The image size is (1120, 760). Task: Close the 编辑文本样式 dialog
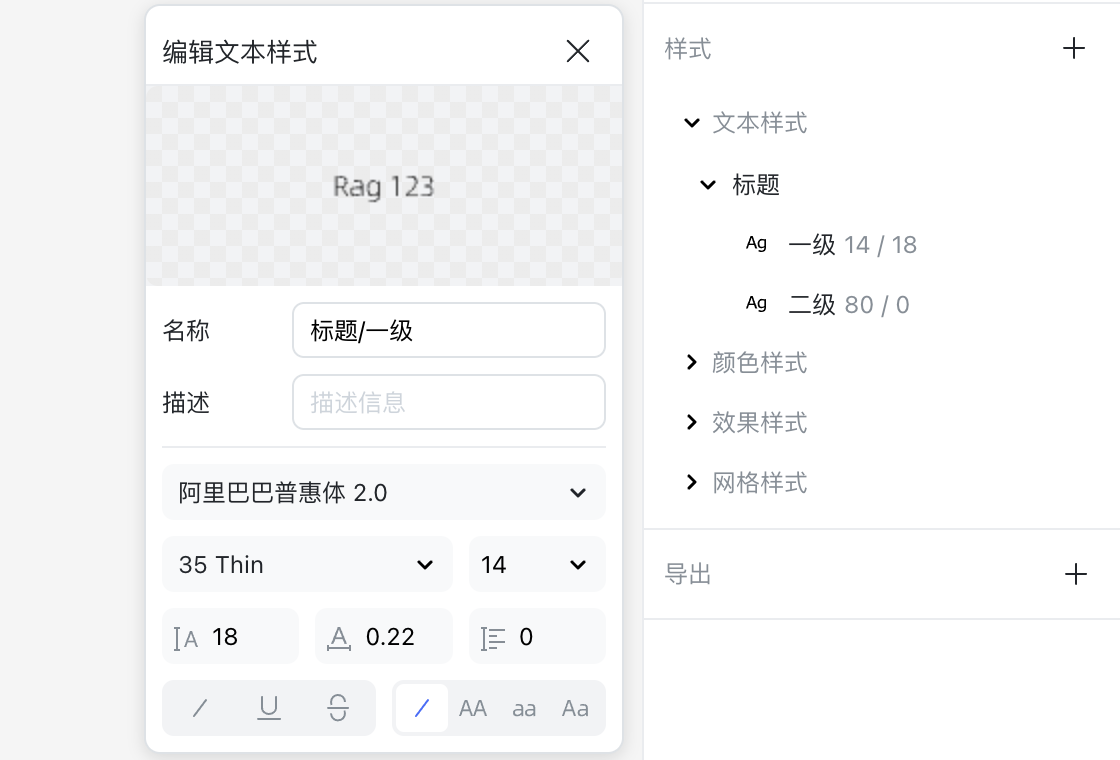click(578, 51)
